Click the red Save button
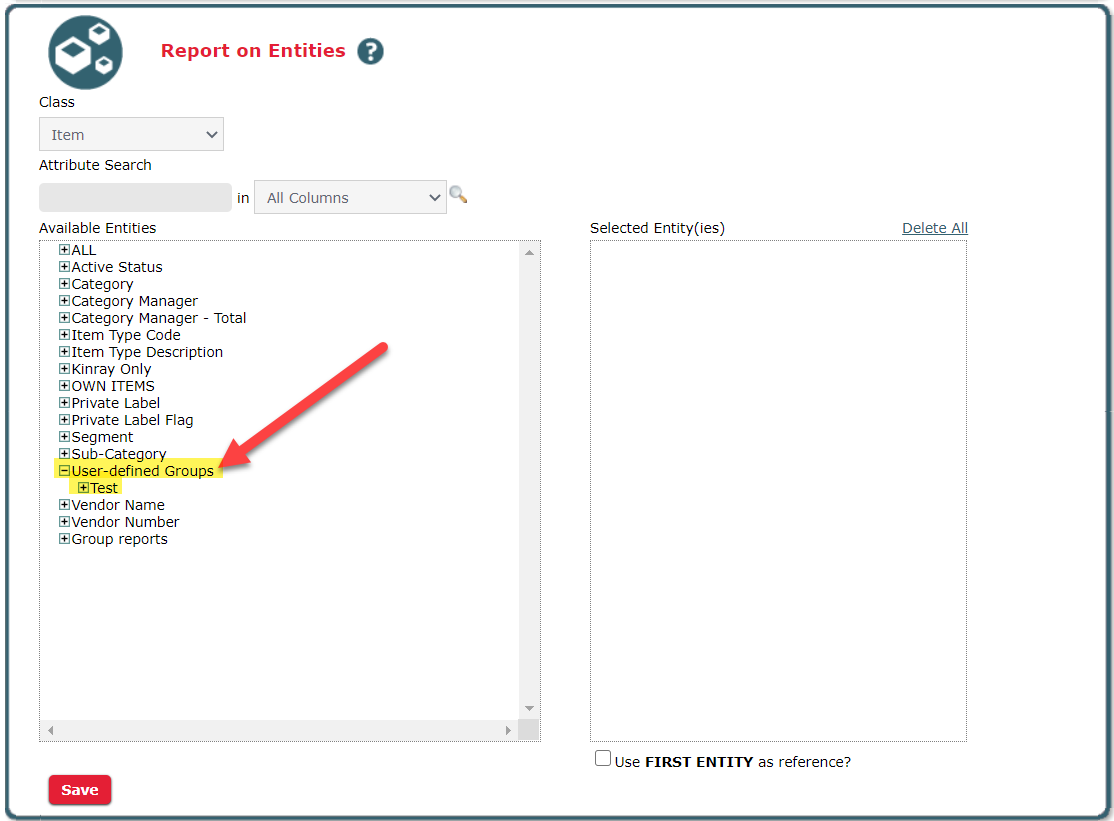This screenshot has width=1114, height=821. pyautogui.click(x=80, y=790)
